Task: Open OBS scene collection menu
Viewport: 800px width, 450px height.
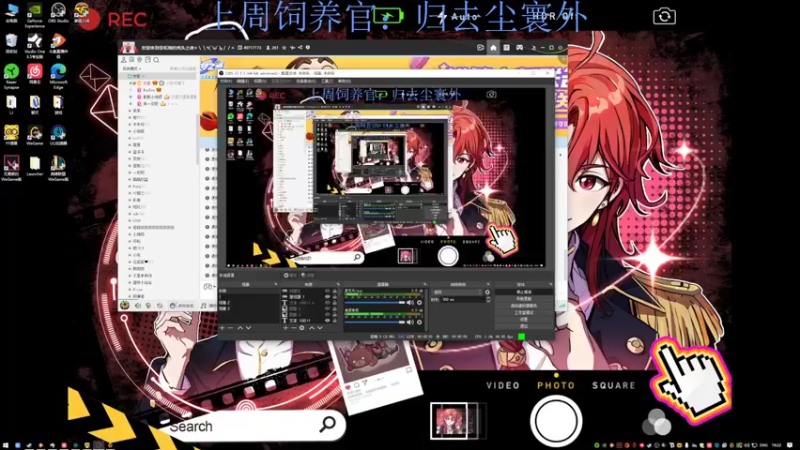Action: pyautogui.click(x=306, y=81)
